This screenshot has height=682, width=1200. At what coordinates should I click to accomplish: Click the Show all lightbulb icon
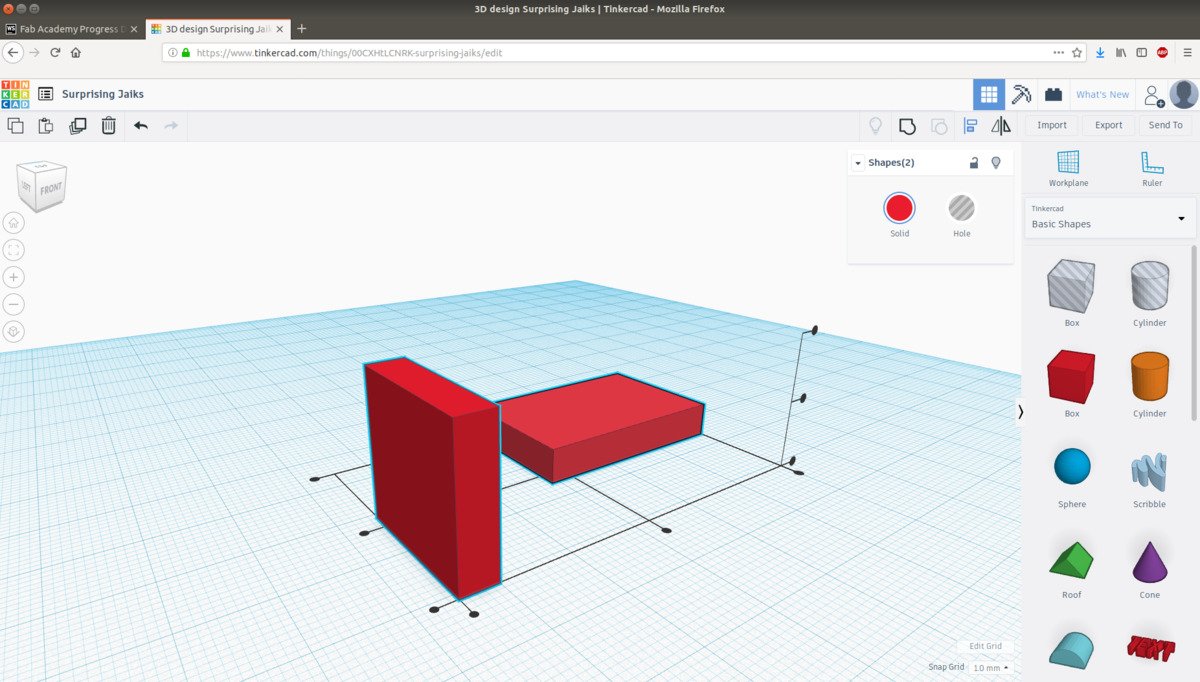pyautogui.click(x=875, y=125)
